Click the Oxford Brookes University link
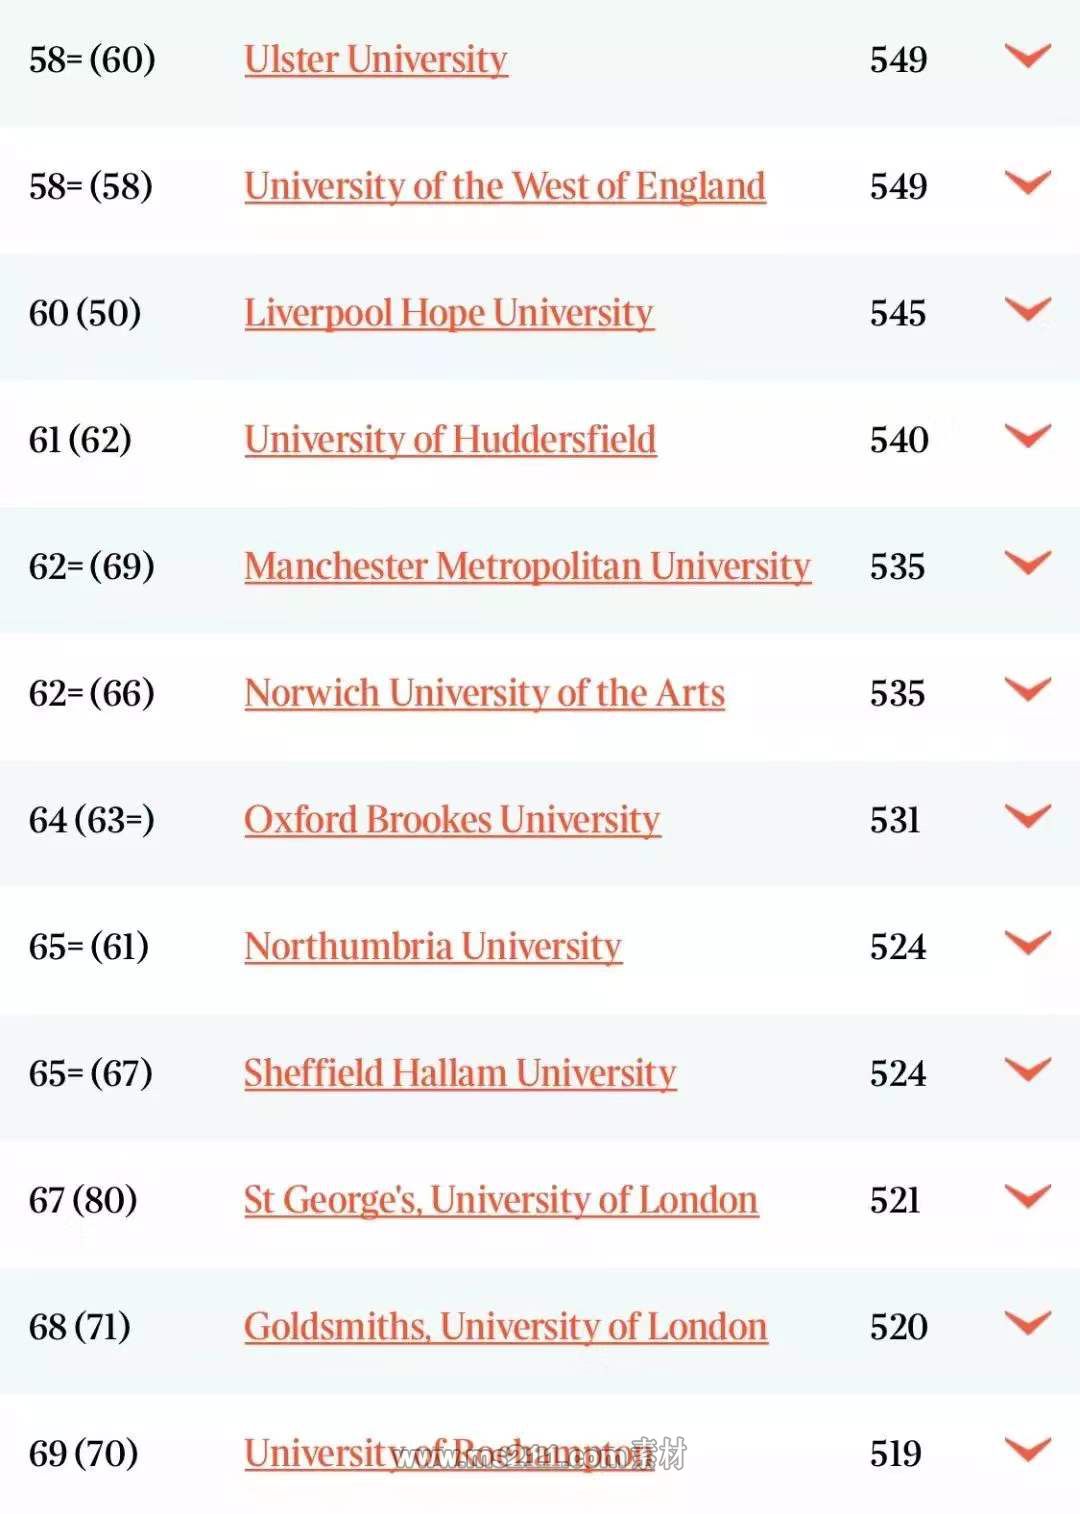The width and height of the screenshot is (1080, 1514). [452, 820]
